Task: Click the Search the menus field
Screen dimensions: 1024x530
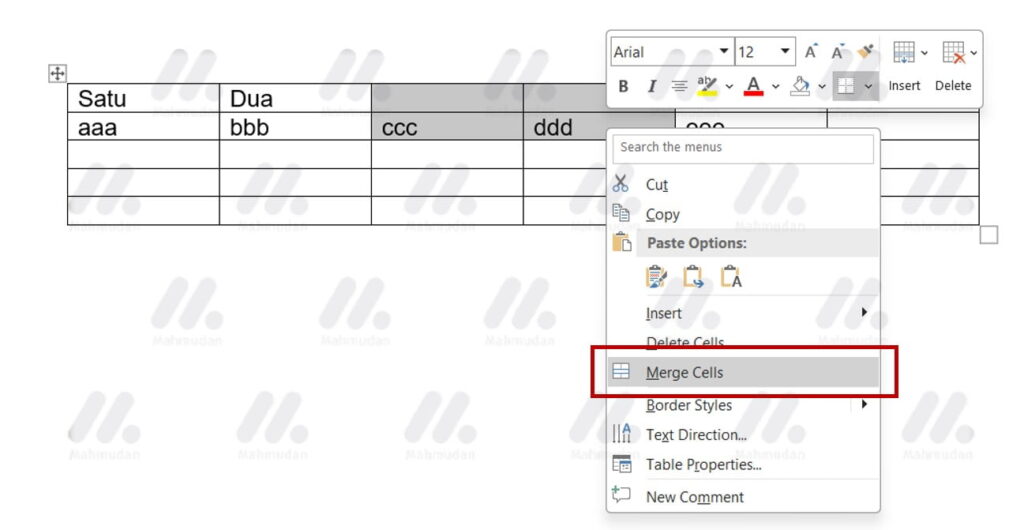Action: click(x=742, y=147)
